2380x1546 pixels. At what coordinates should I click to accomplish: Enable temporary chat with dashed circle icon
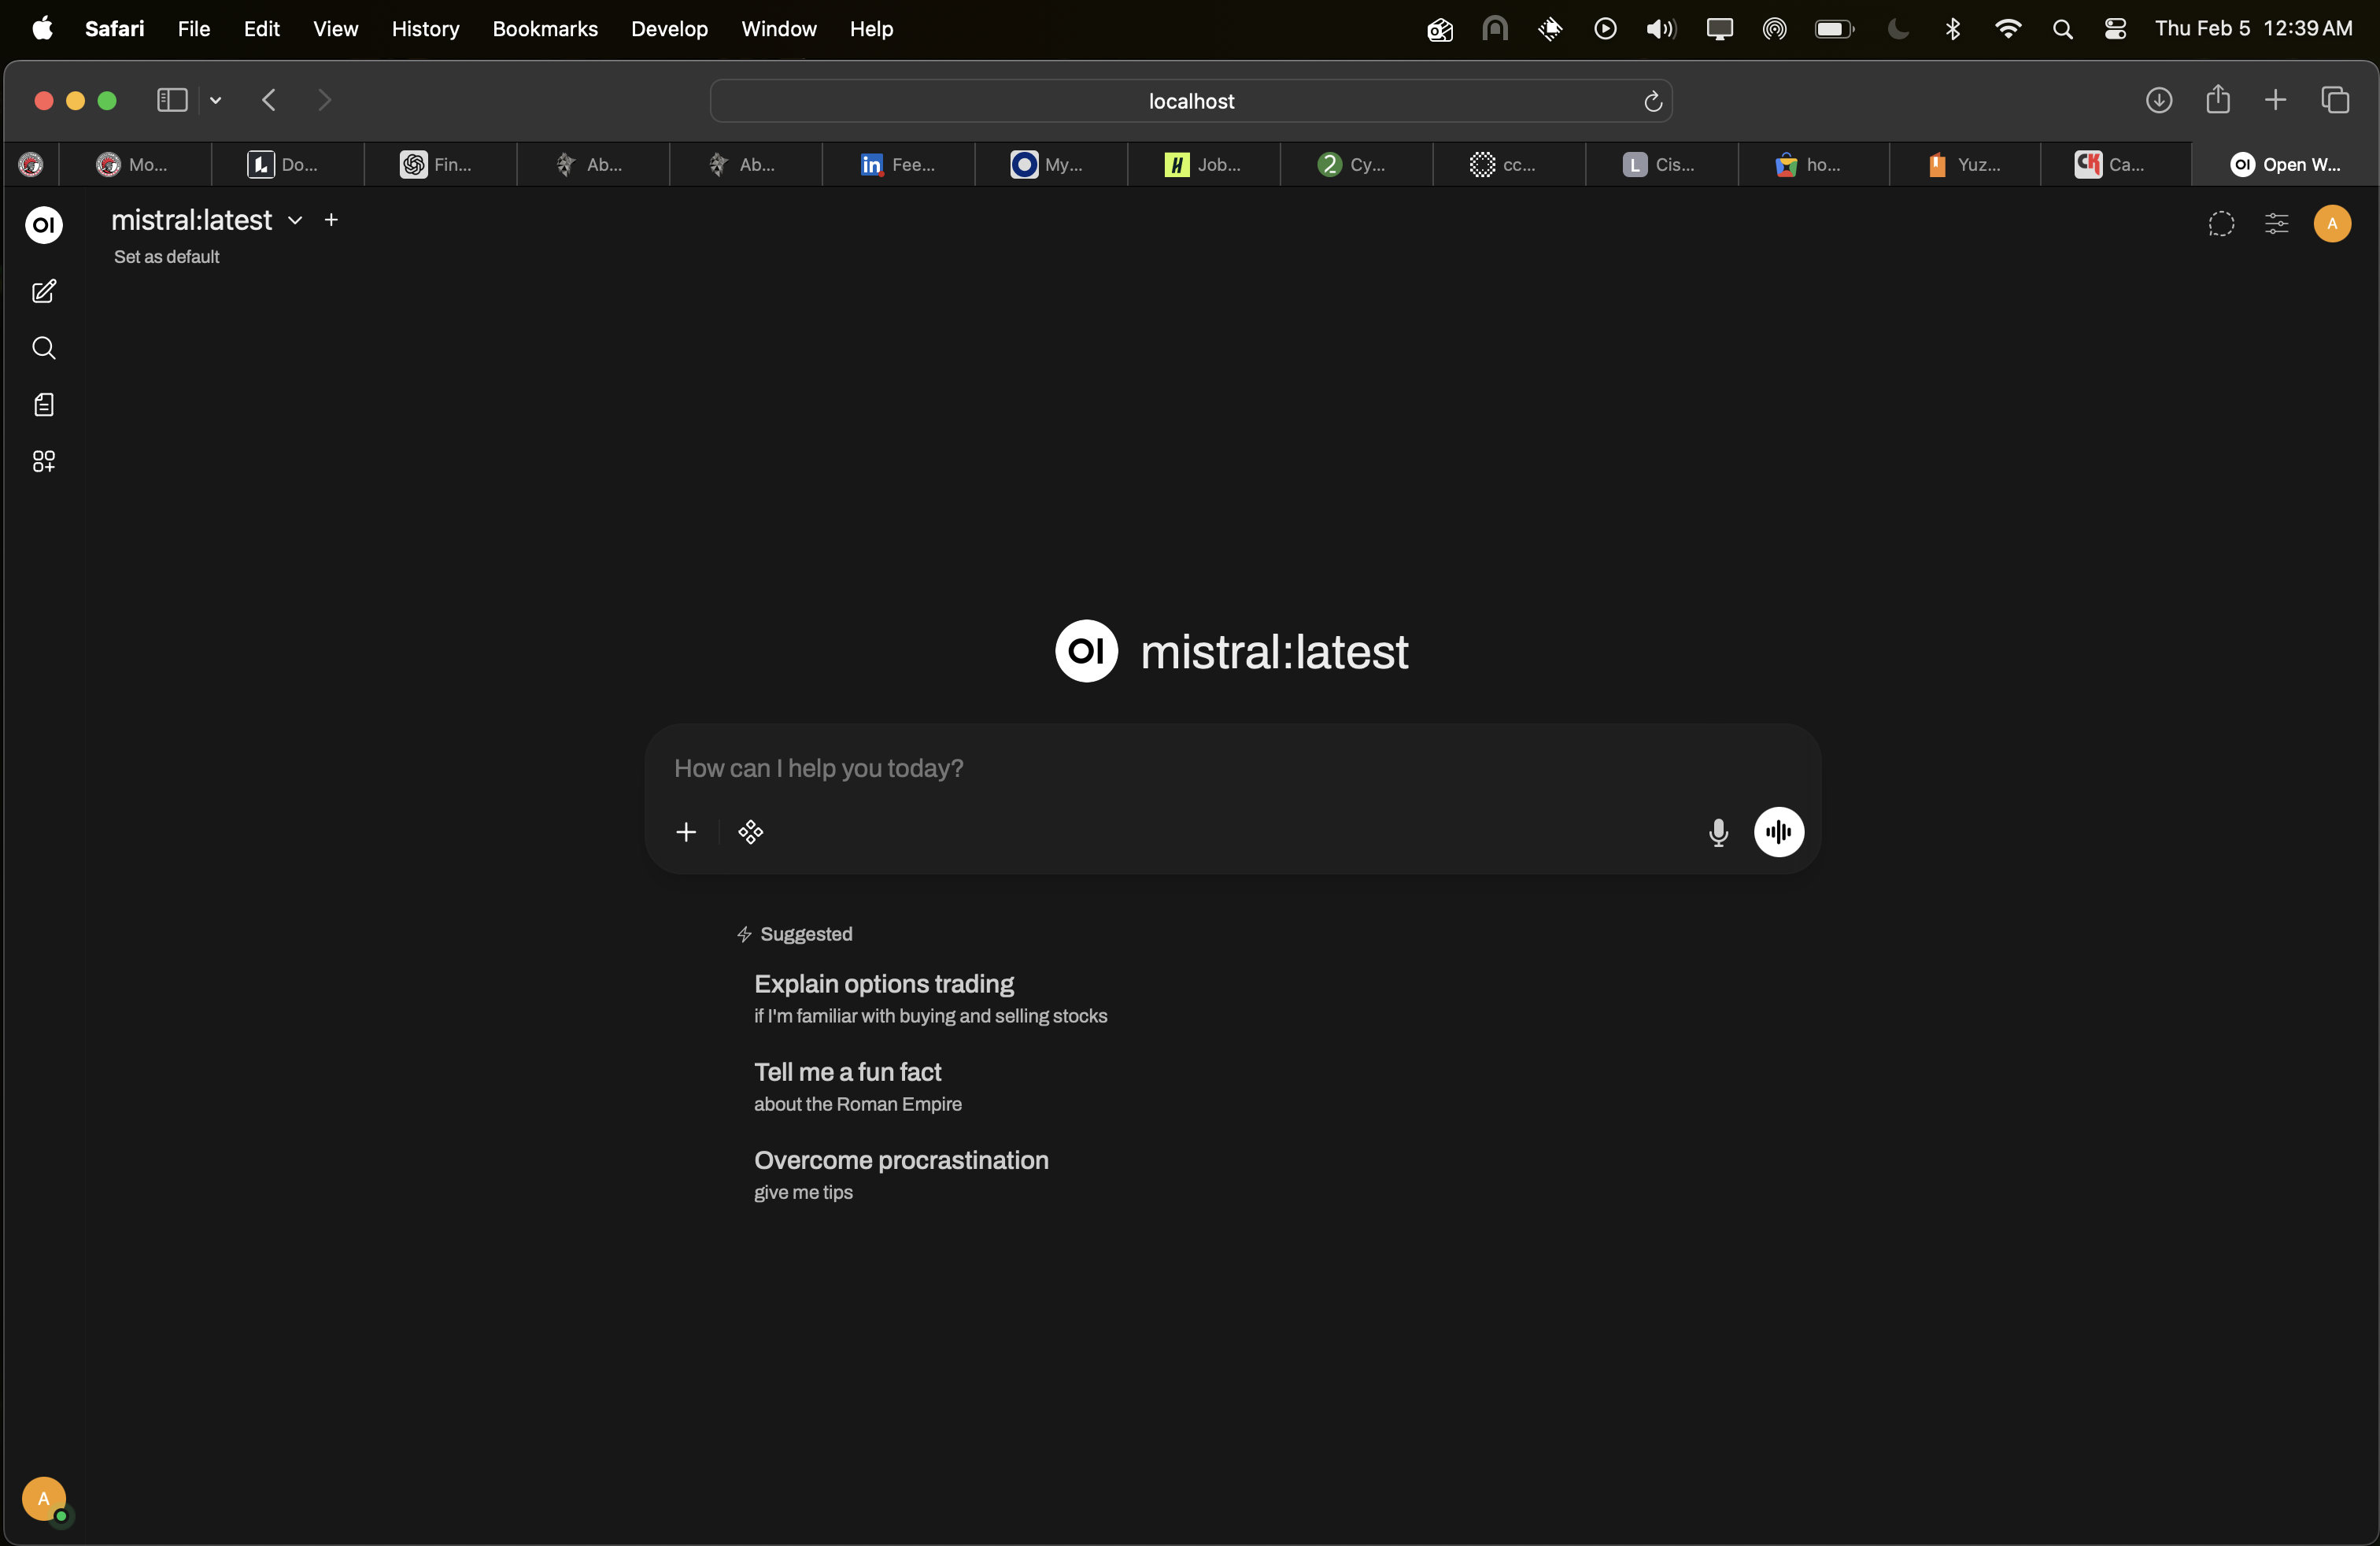(x=2221, y=224)
